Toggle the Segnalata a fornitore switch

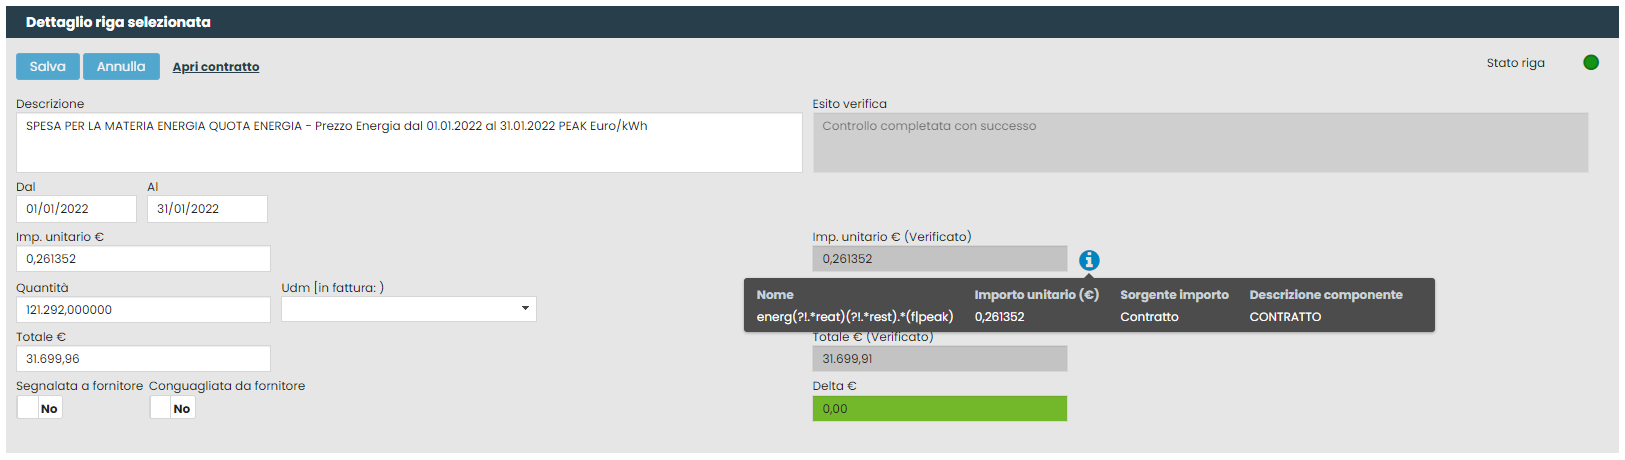click(x=39, y=408)
